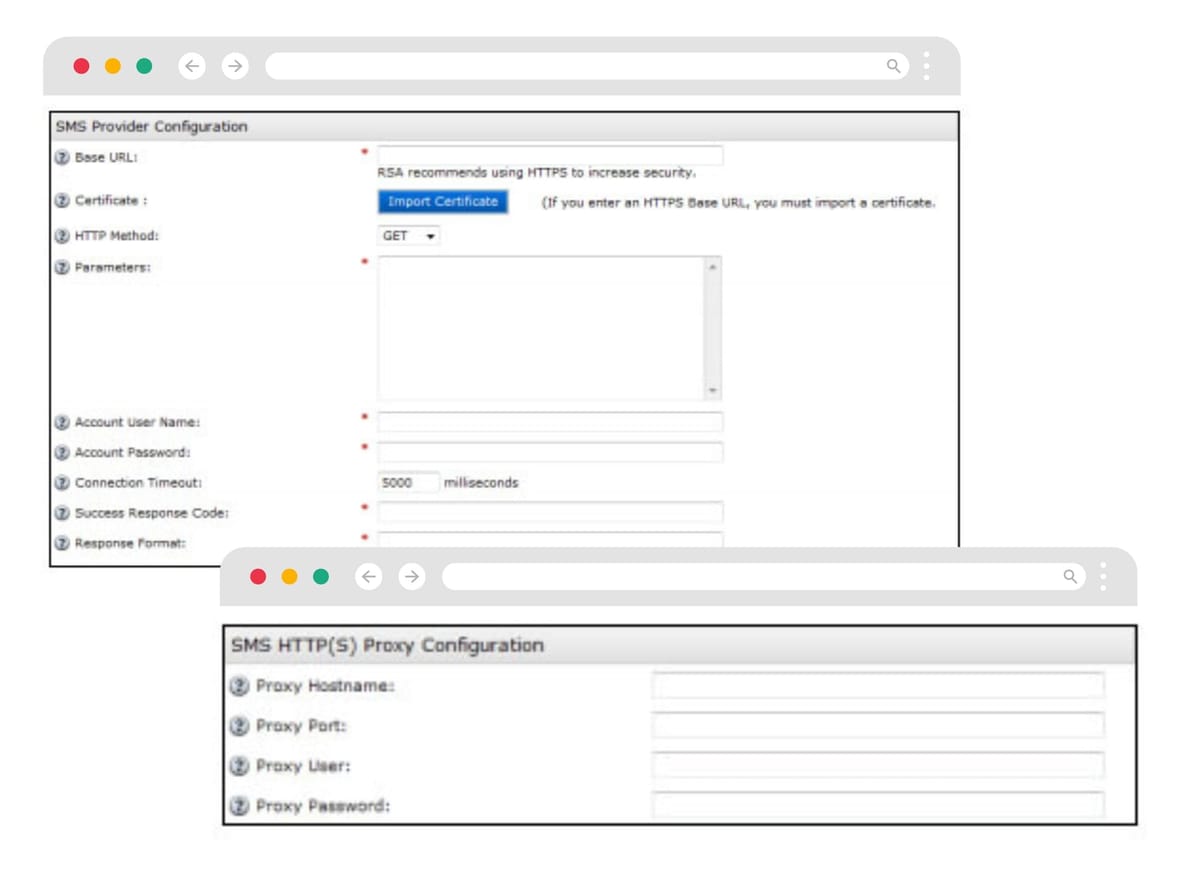Image resolution: width=1200 pixels, height=869 pixels.
Task: Click help icon next to Proxy Port
Action: [238, 727]
